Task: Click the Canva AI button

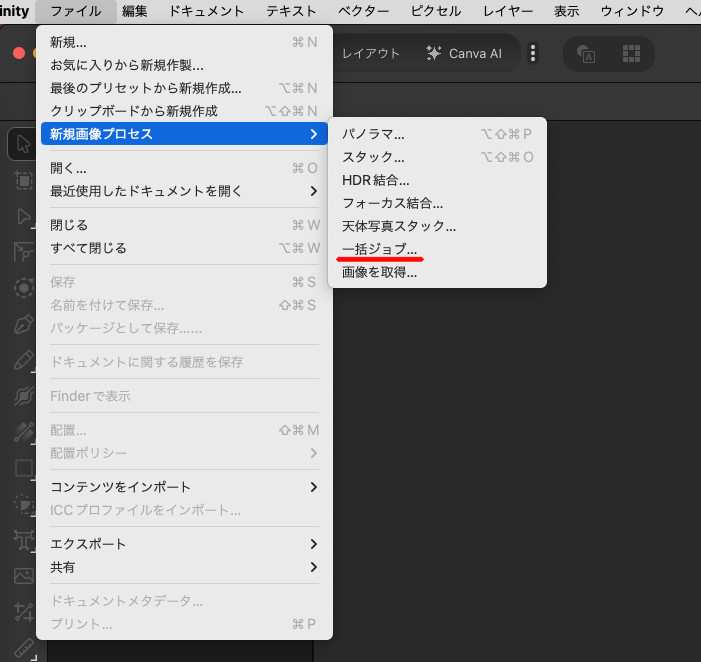Action: (x=464, y=54)
